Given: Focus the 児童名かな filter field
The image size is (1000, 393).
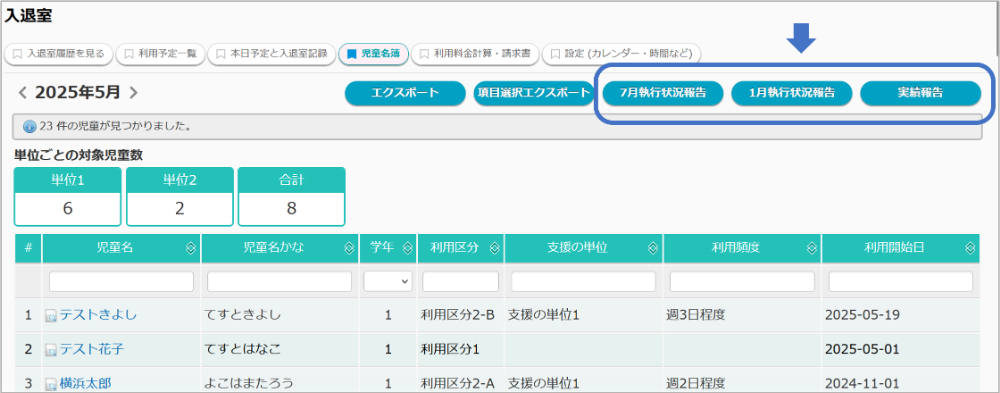Looking at the screenshot, I should tap(279, 281).
